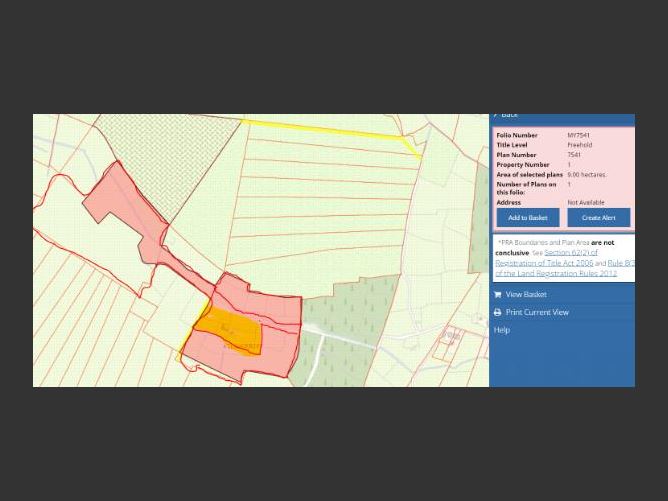Select the green forest area with tree symbols
The height and width of the screenshot is (501, 668).
(345, 328)
